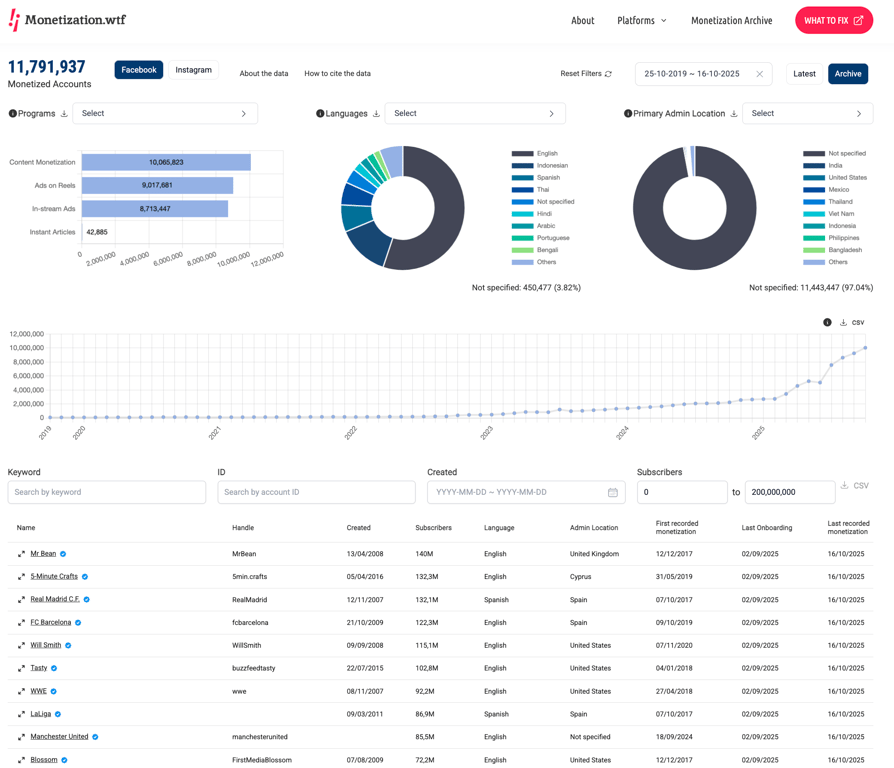The image size is (894, 768).
Task: Download Primary Admin Location data via its download icon
Action: pos(734,113)
